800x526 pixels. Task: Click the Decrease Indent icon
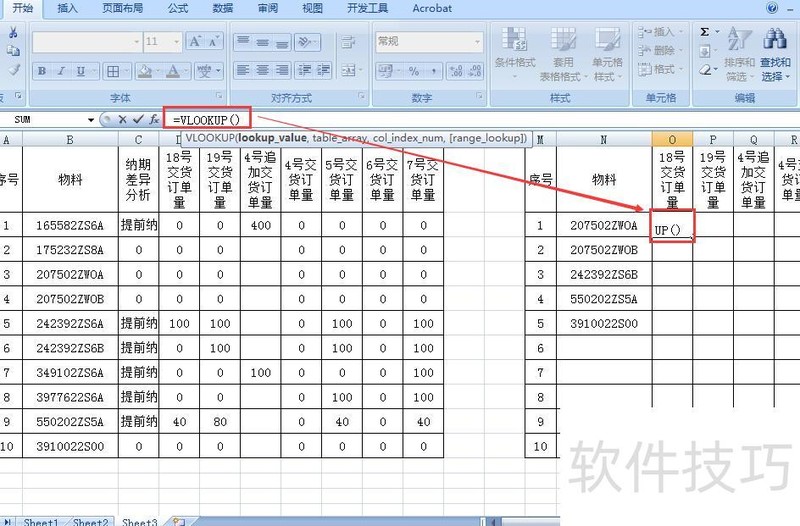[x=305, y=70]
